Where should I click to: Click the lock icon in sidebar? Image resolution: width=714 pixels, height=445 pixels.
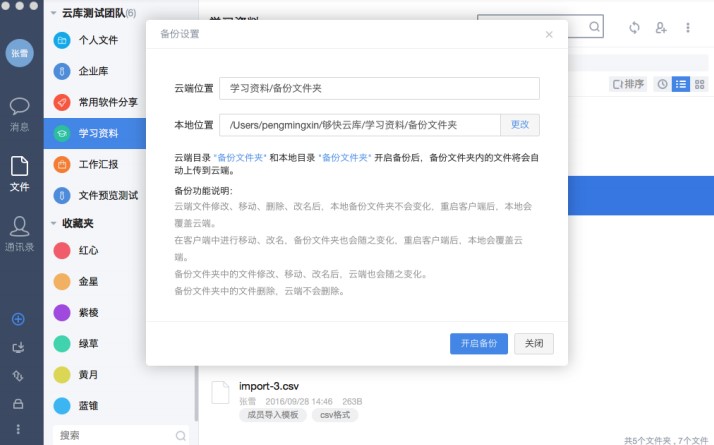pyautogui.click(x=18, y=404)
